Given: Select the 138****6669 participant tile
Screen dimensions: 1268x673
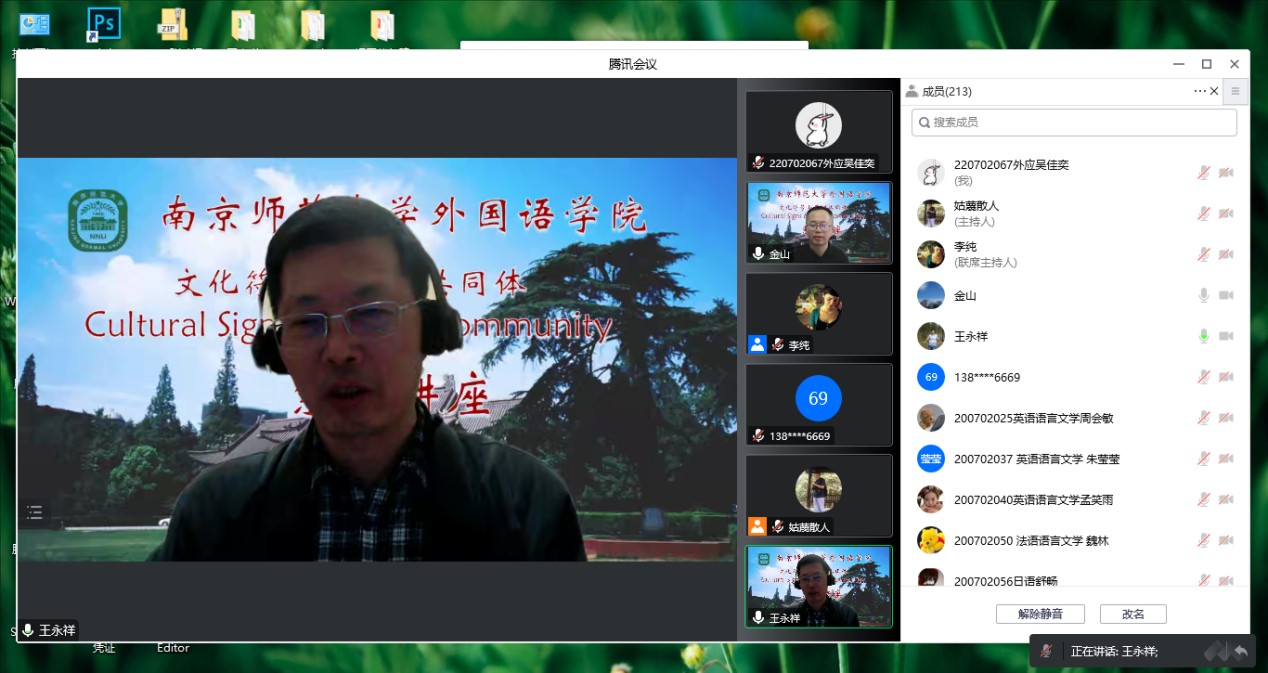Looking at the screenshot, I should point(818,404).
